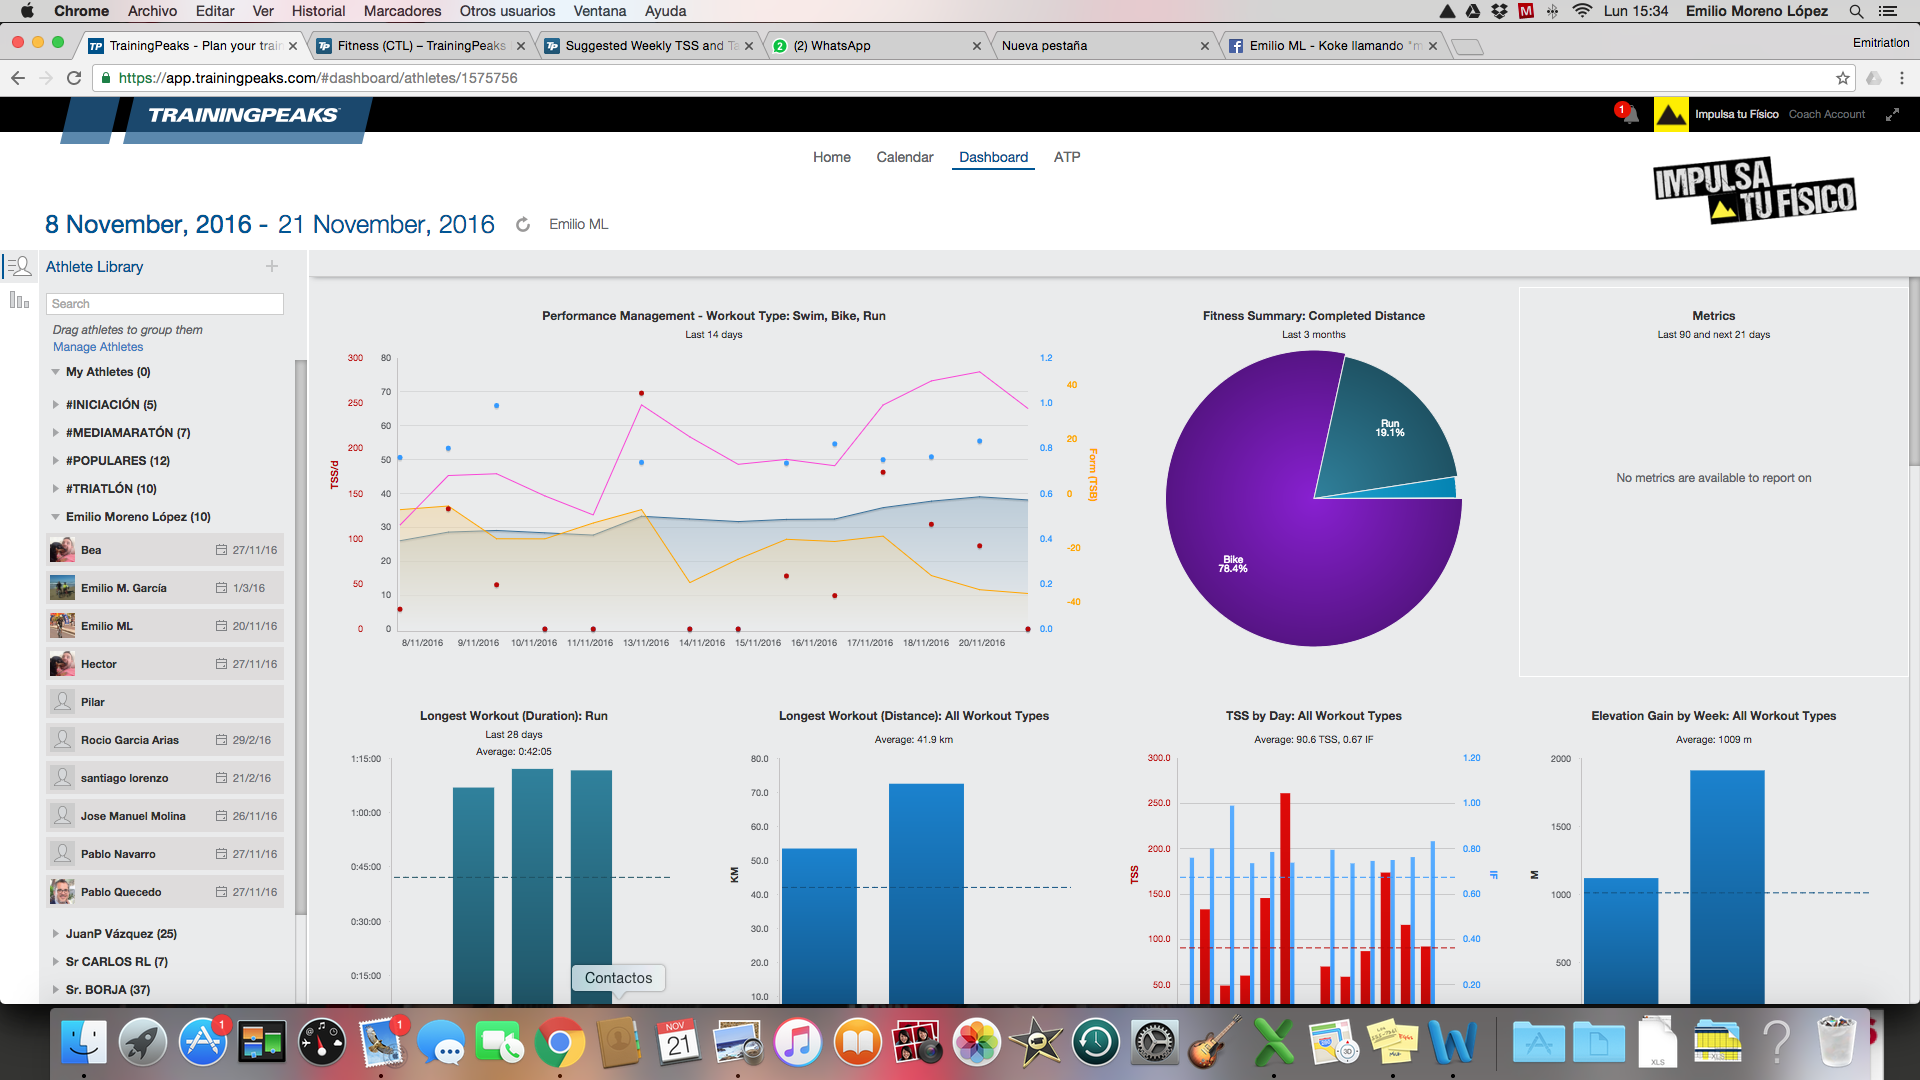
Task: Open calendar icon next to Bea
Action: [x=221, y=550]
